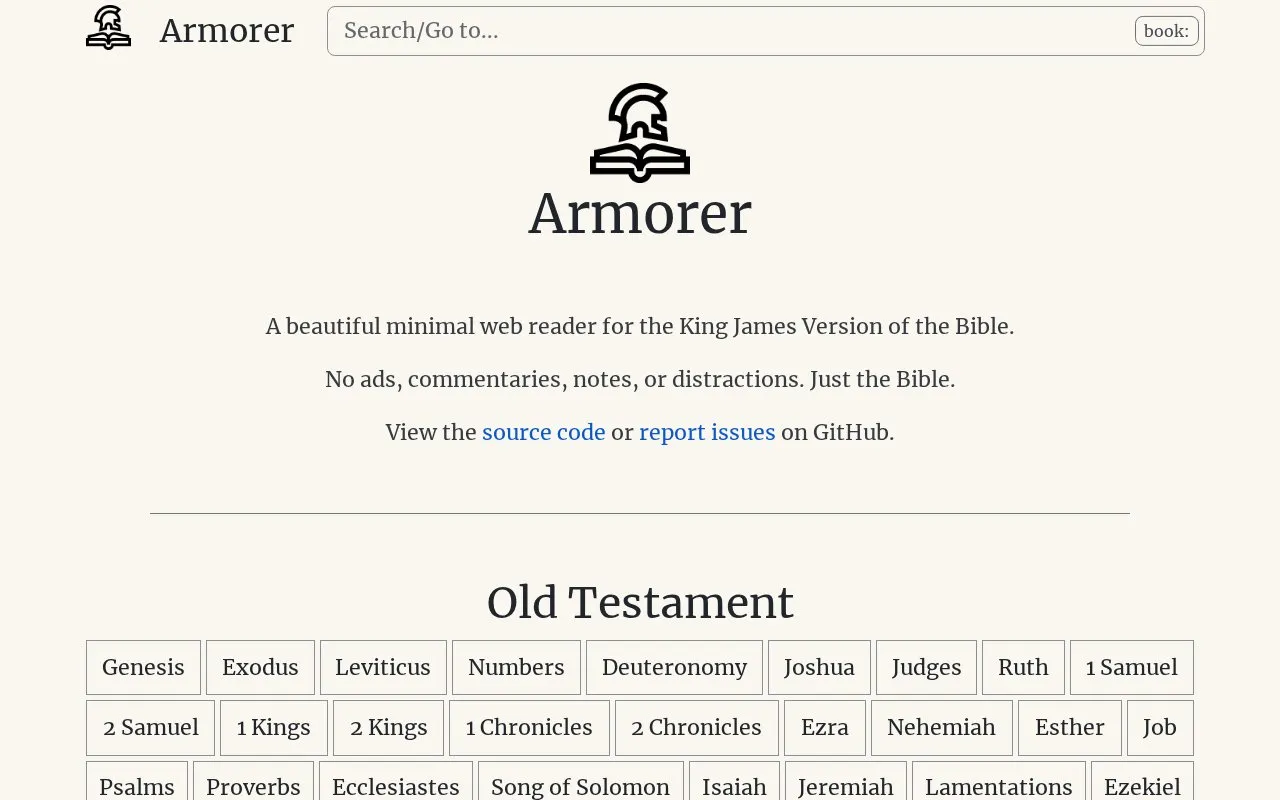Choose the book of Ezra

pos(825,727)
